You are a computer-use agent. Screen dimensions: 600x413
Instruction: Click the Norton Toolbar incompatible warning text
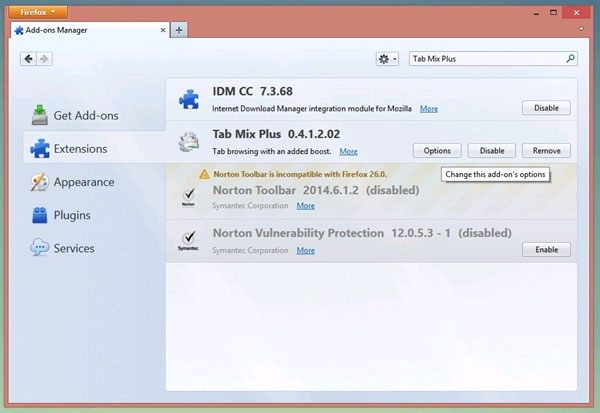(300, 174)
